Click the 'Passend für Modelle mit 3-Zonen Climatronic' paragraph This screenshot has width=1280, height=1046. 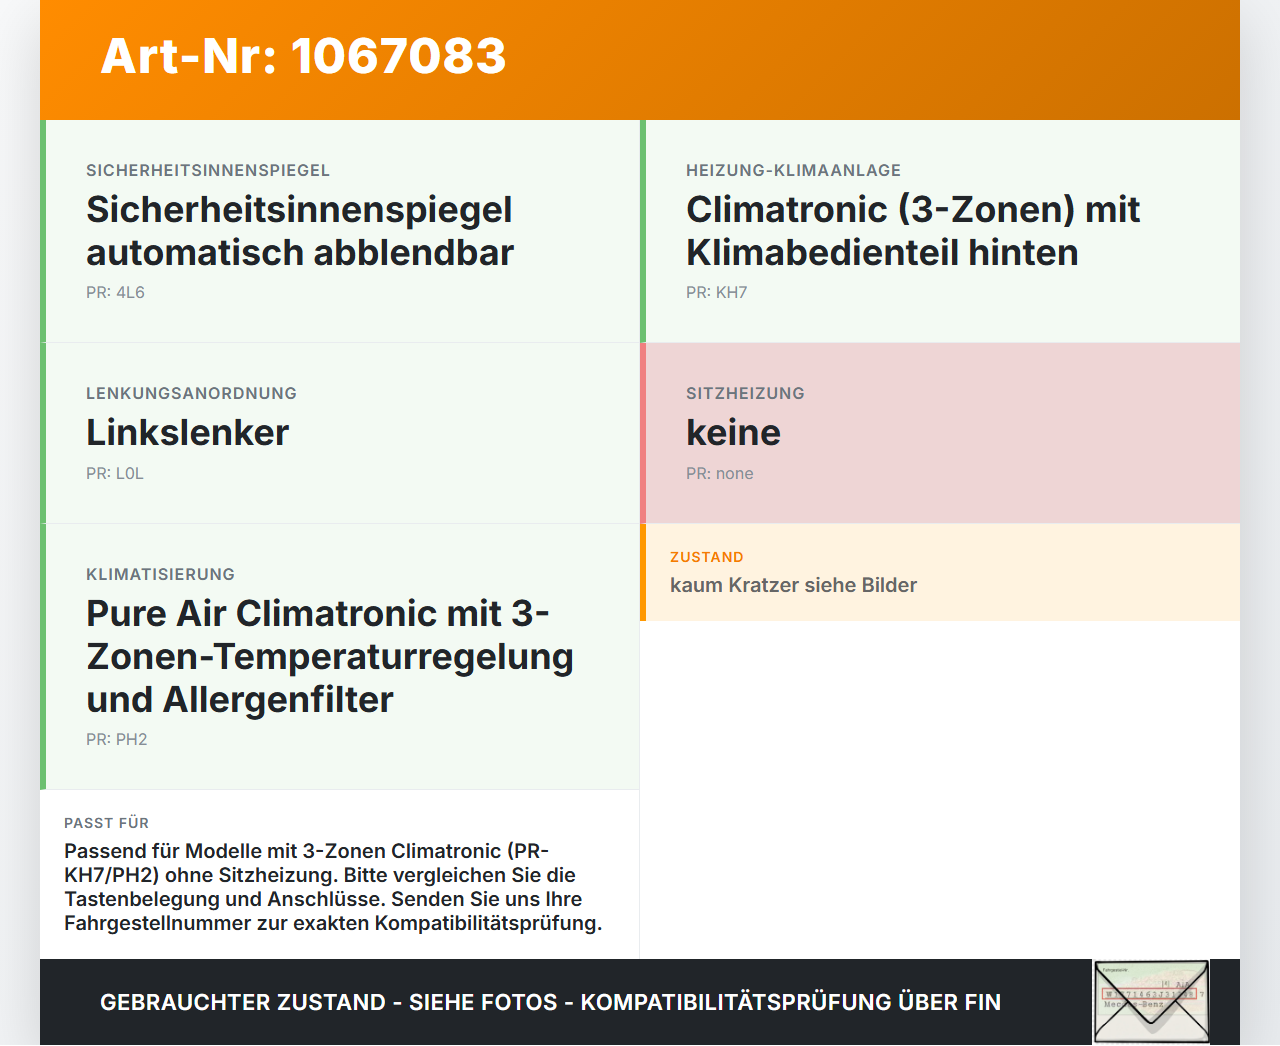[333, 887]
